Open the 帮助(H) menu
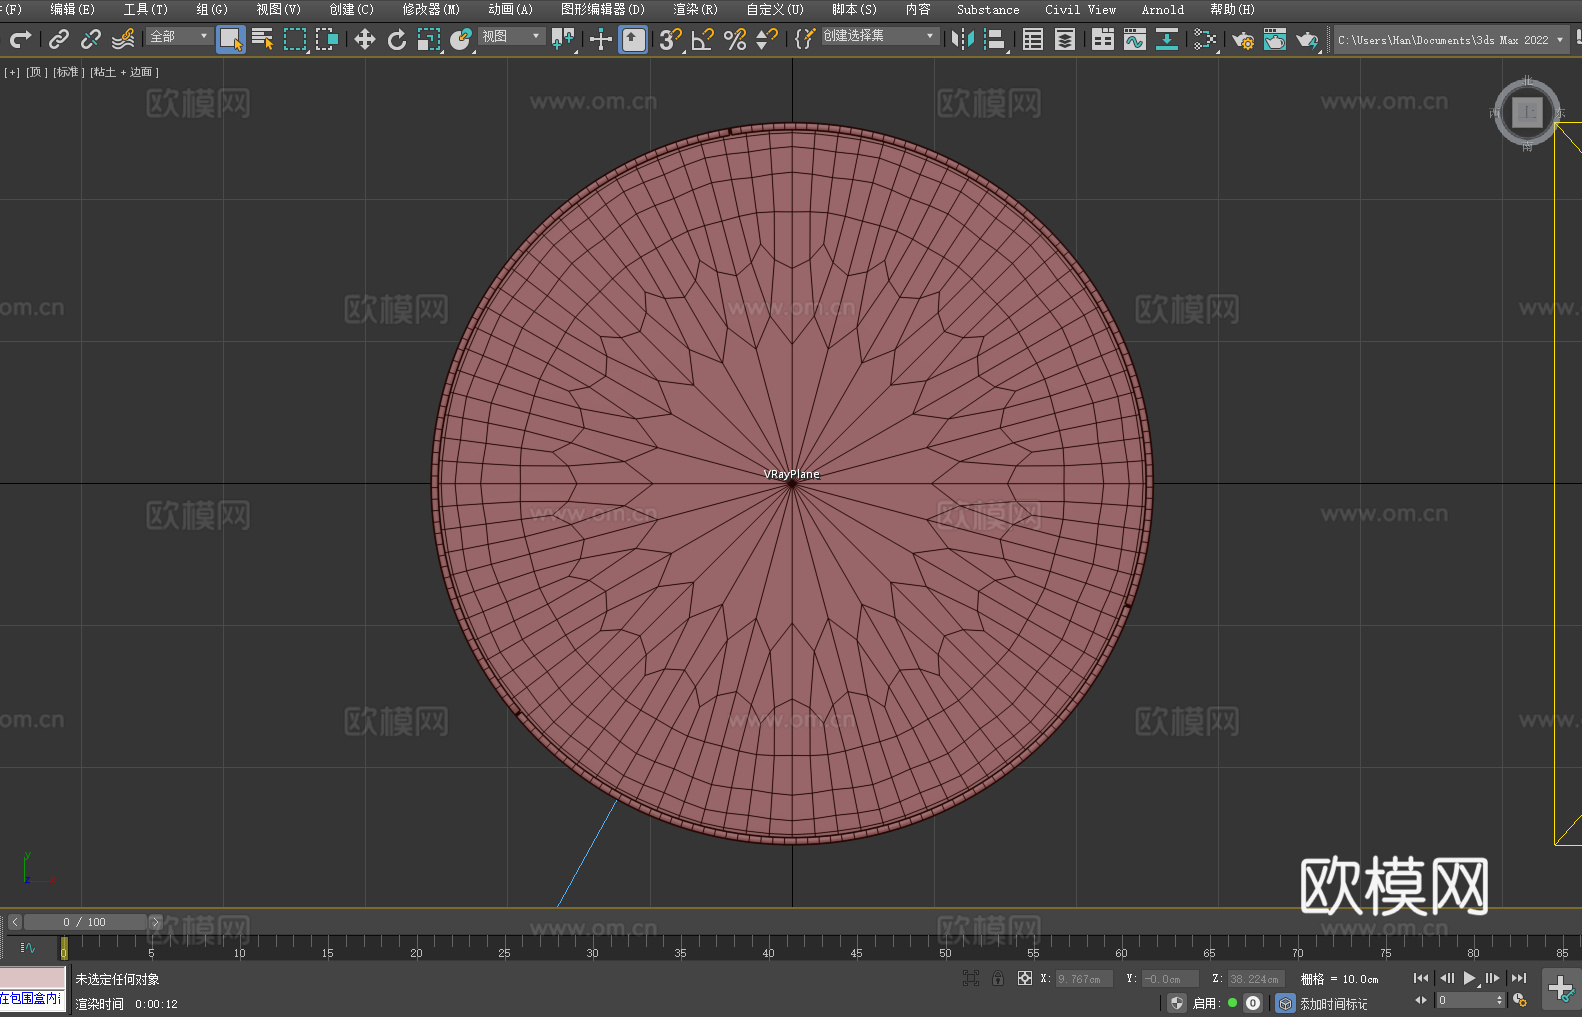The image size is (1582, 1017). tap(1232, 9)
